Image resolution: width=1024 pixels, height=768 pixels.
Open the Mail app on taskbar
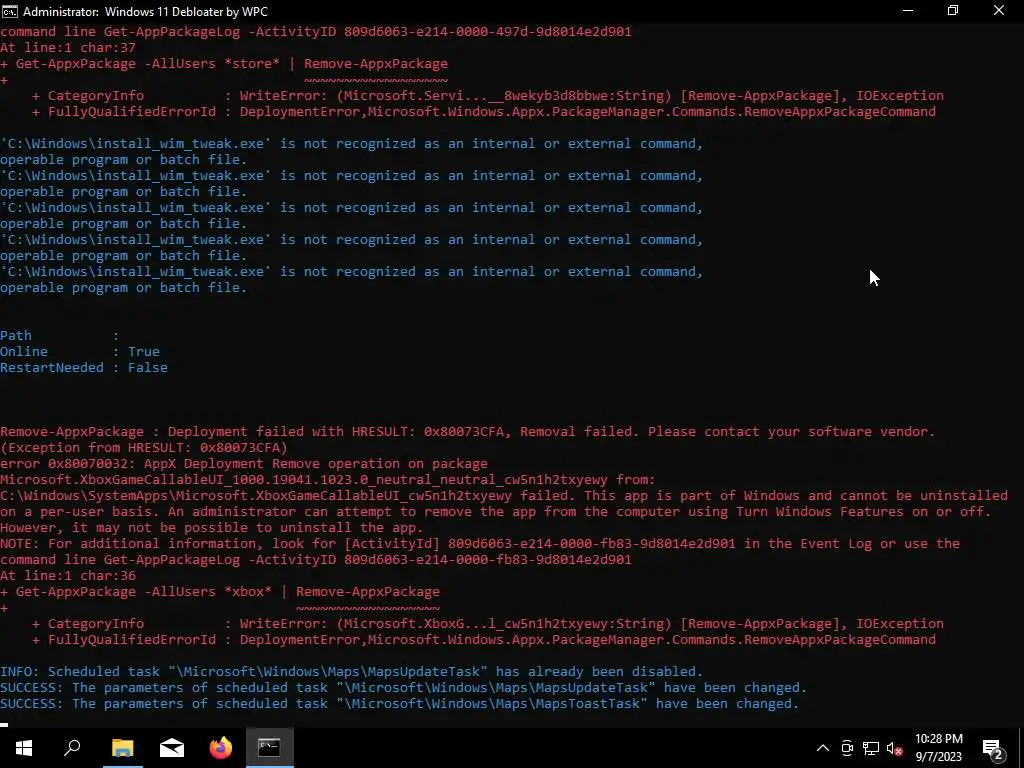172,748
